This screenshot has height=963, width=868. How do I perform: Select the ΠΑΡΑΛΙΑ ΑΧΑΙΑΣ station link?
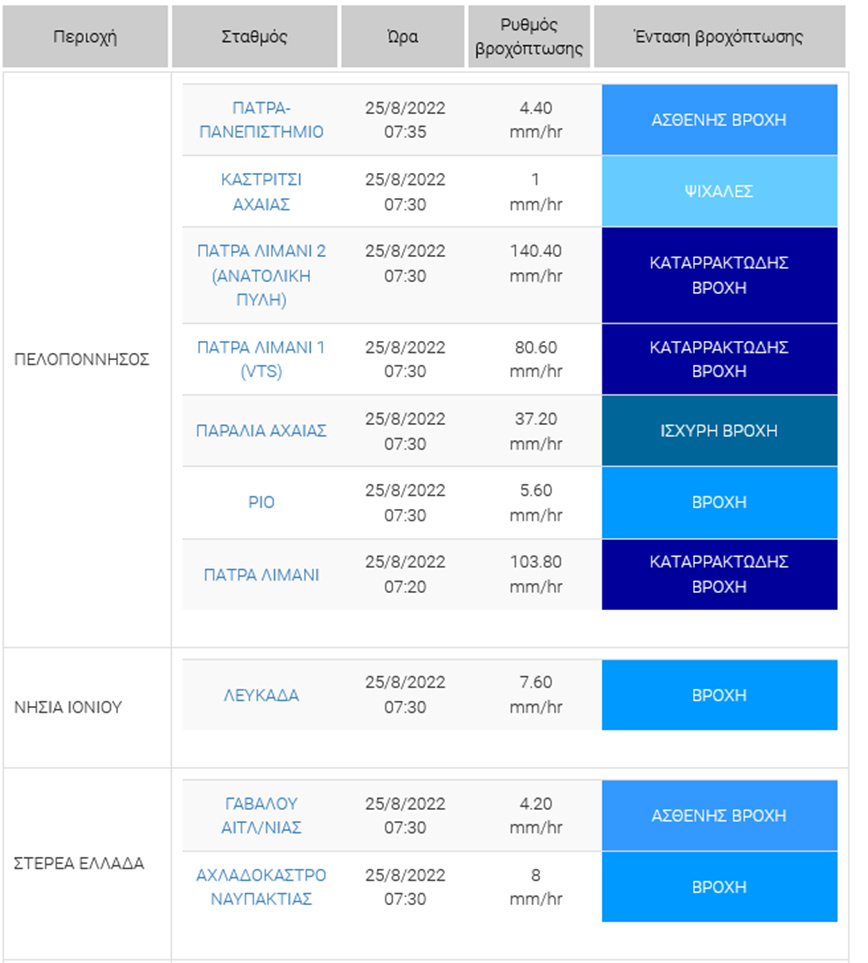coord(261,431)
